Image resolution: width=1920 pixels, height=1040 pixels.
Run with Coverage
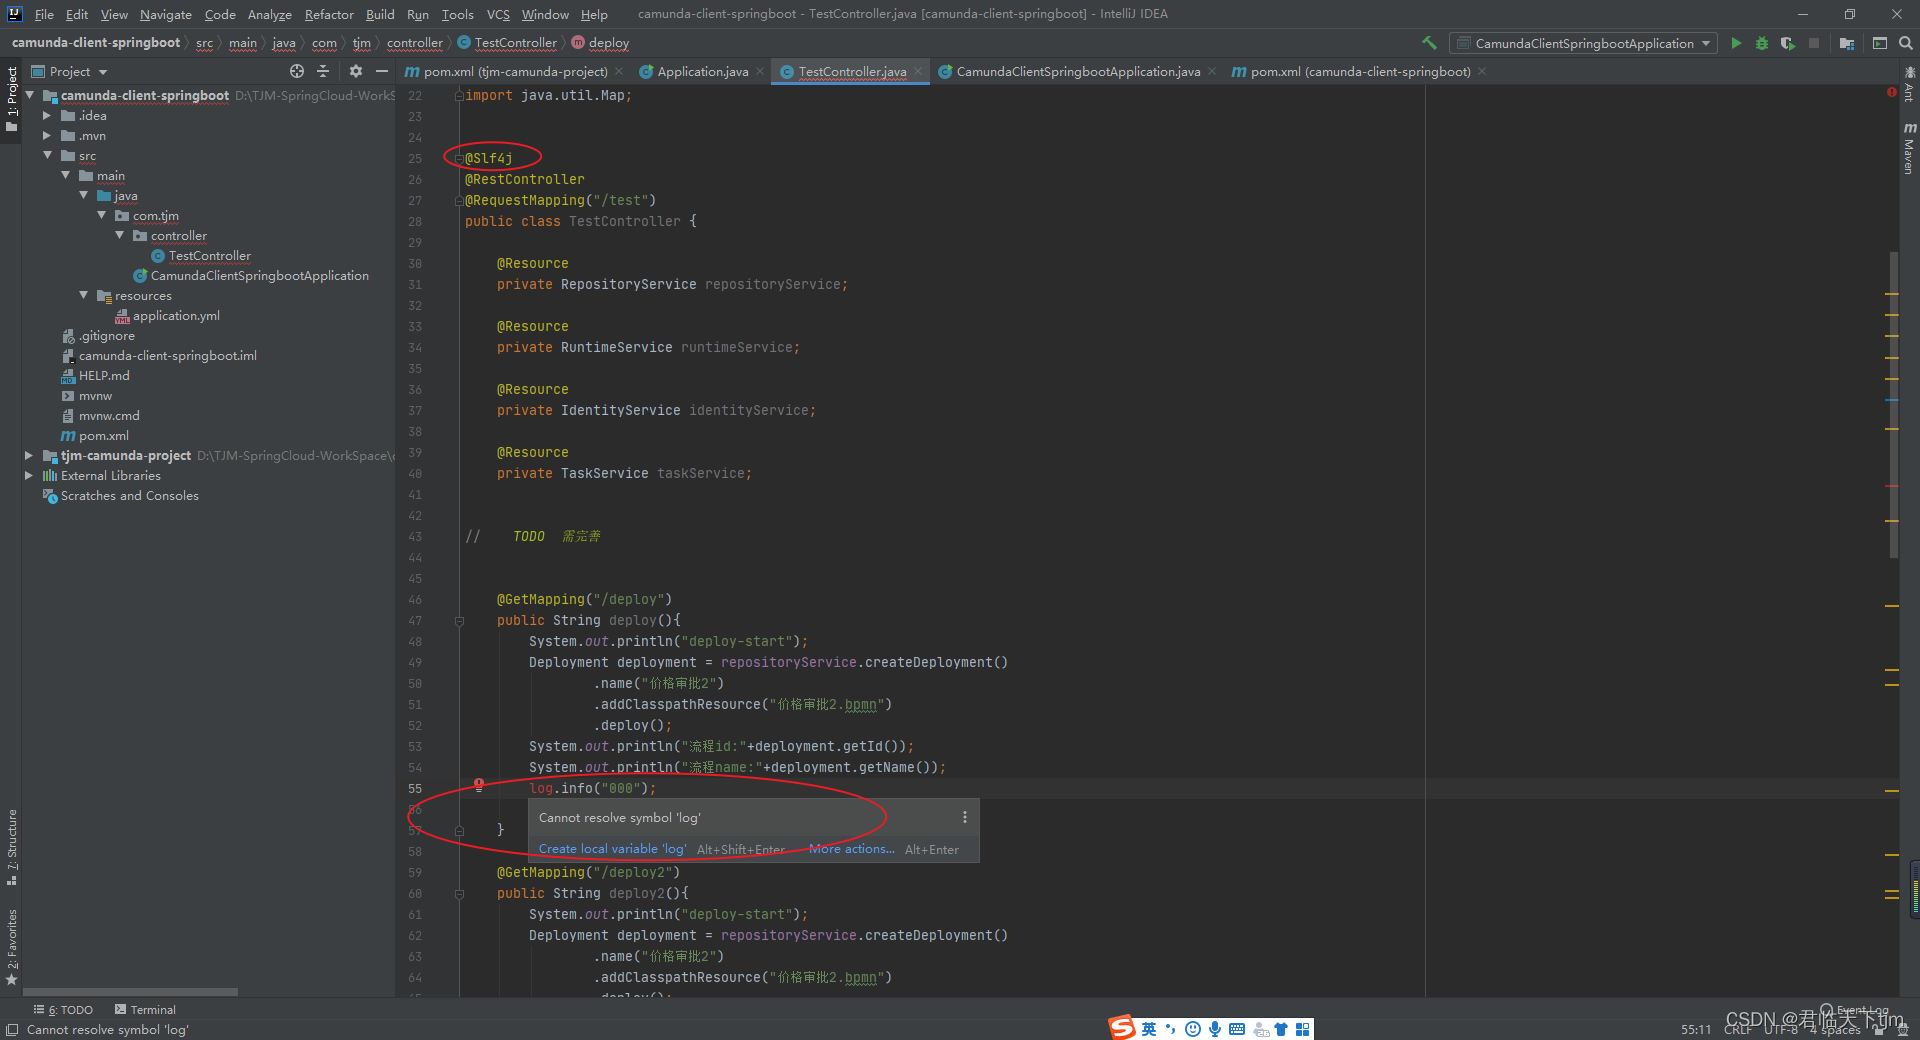tap(1788, 43)
